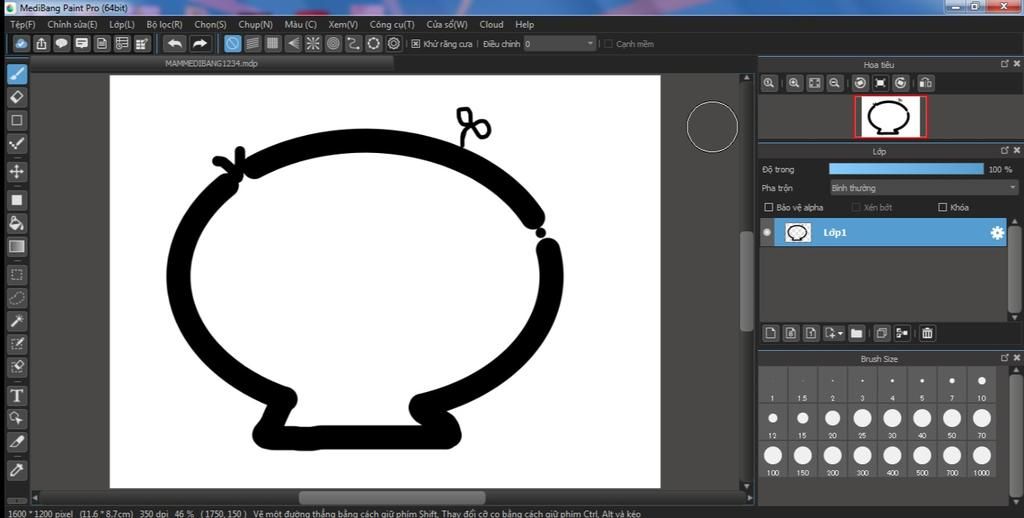Open the Công cụ(T) menu
1024x518 pixels.
[x=392, y=24]
